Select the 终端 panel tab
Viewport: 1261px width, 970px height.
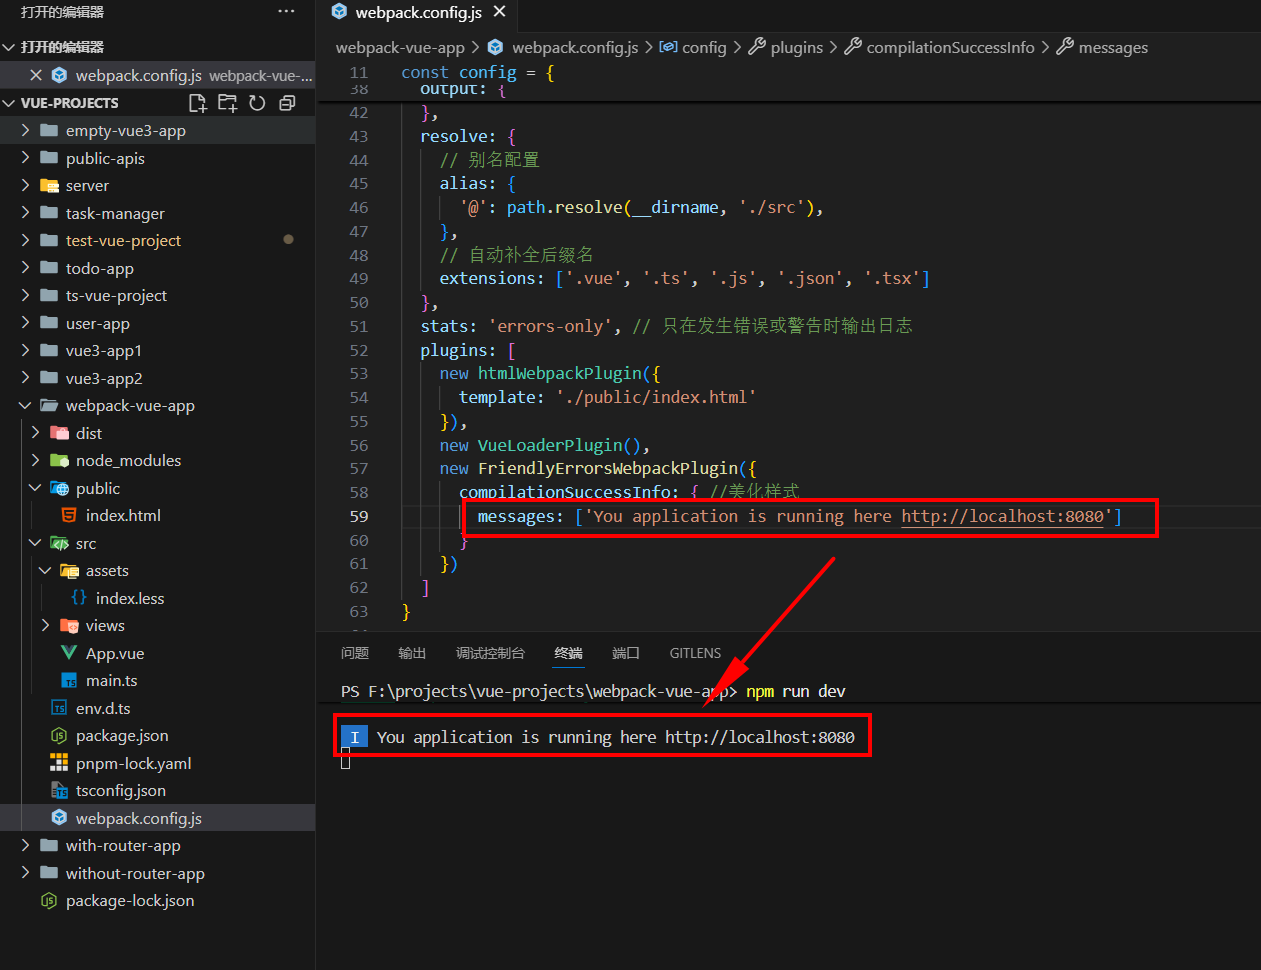pyautogui.click(x=569, y=653)
